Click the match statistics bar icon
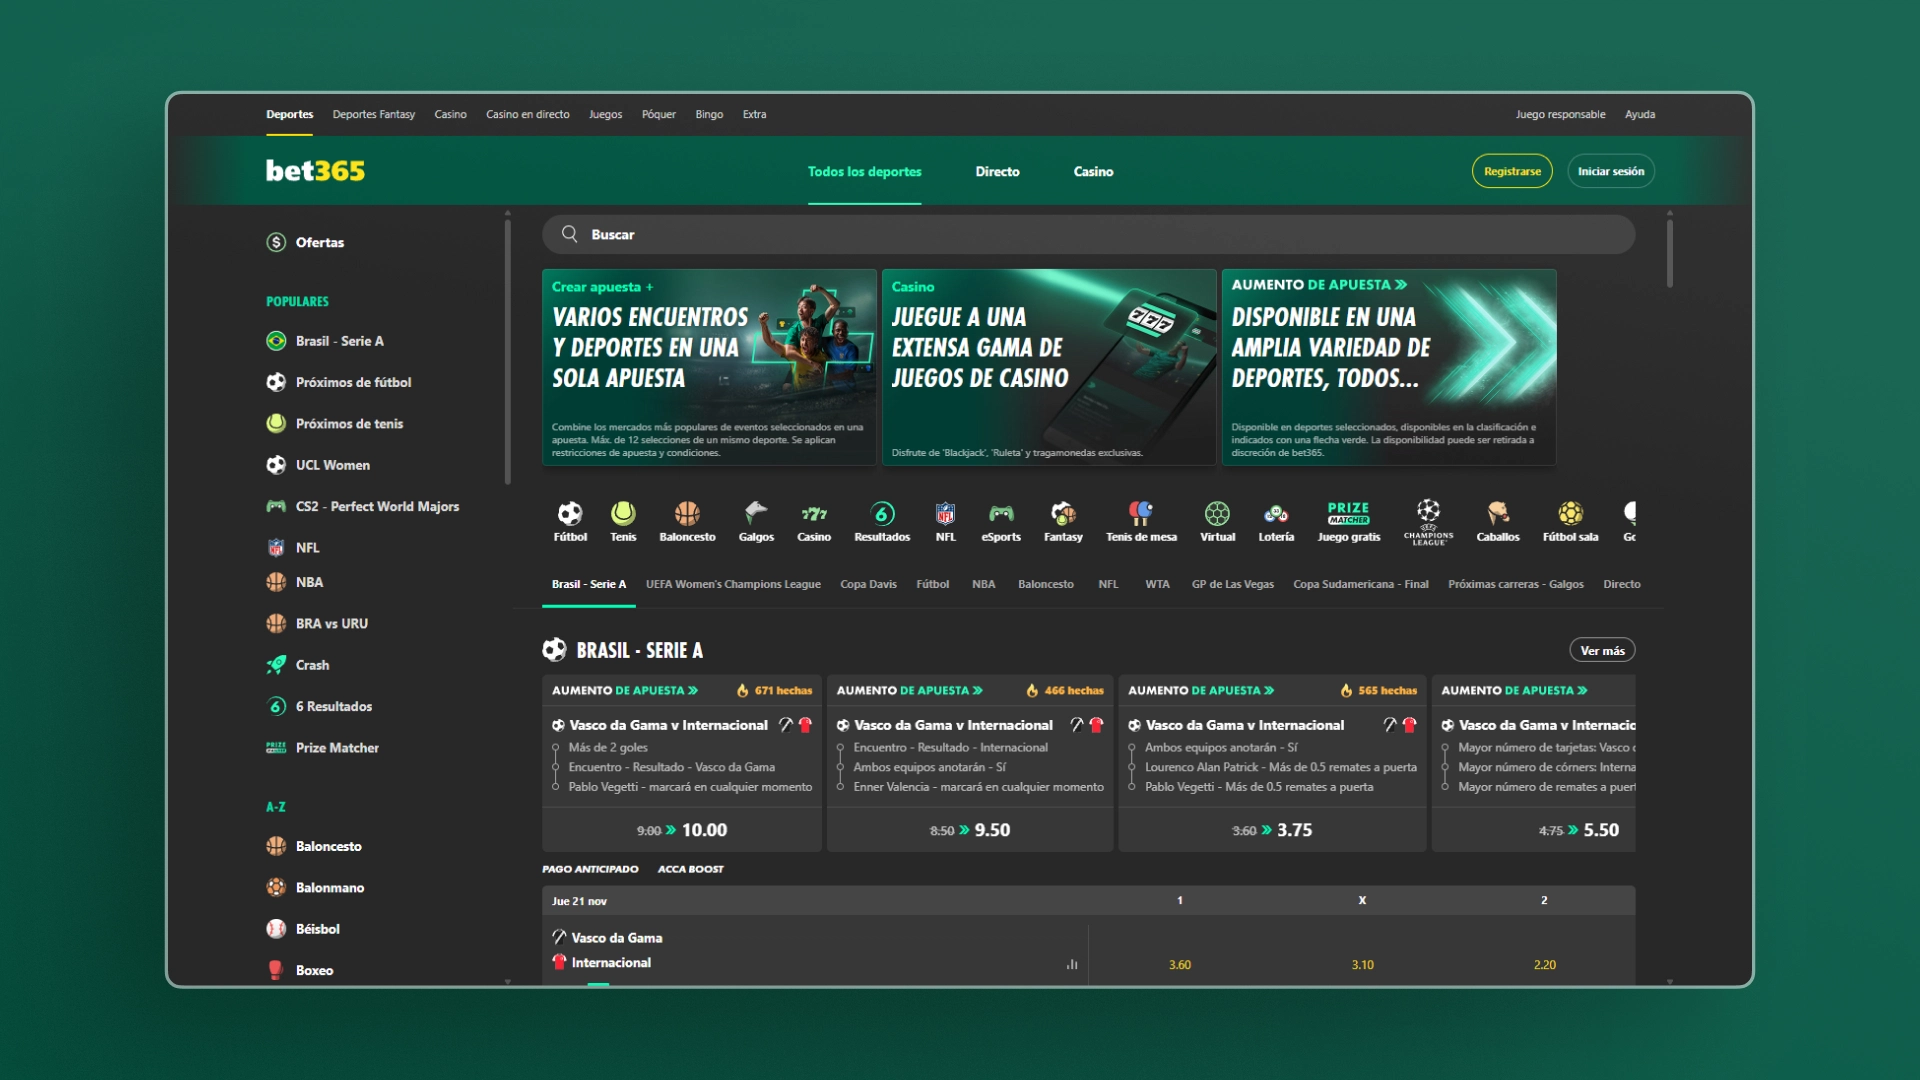Image resolution: width=1920 pixels, height=1080 pixels. [x=1072, y=964]
